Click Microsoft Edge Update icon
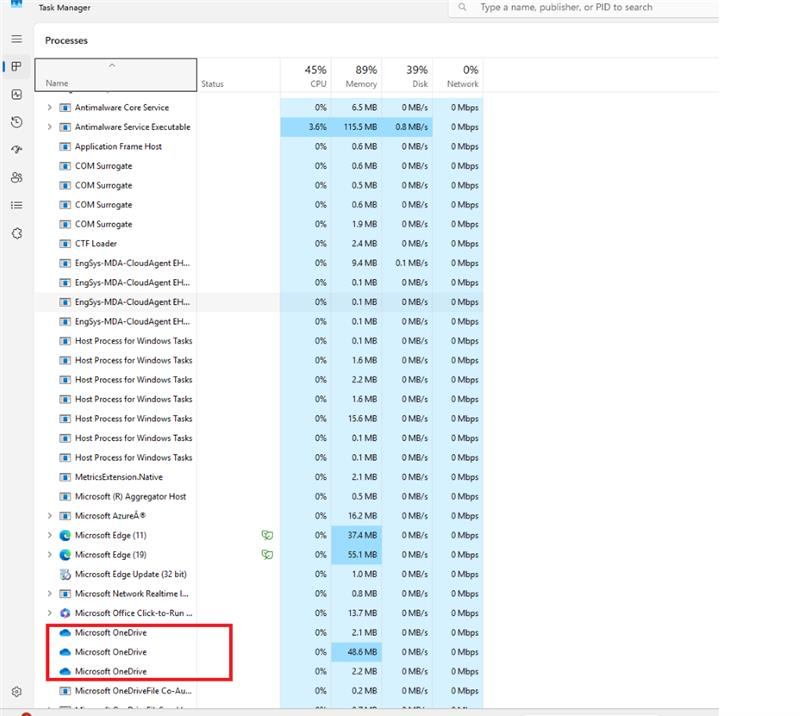 [65, 574]
